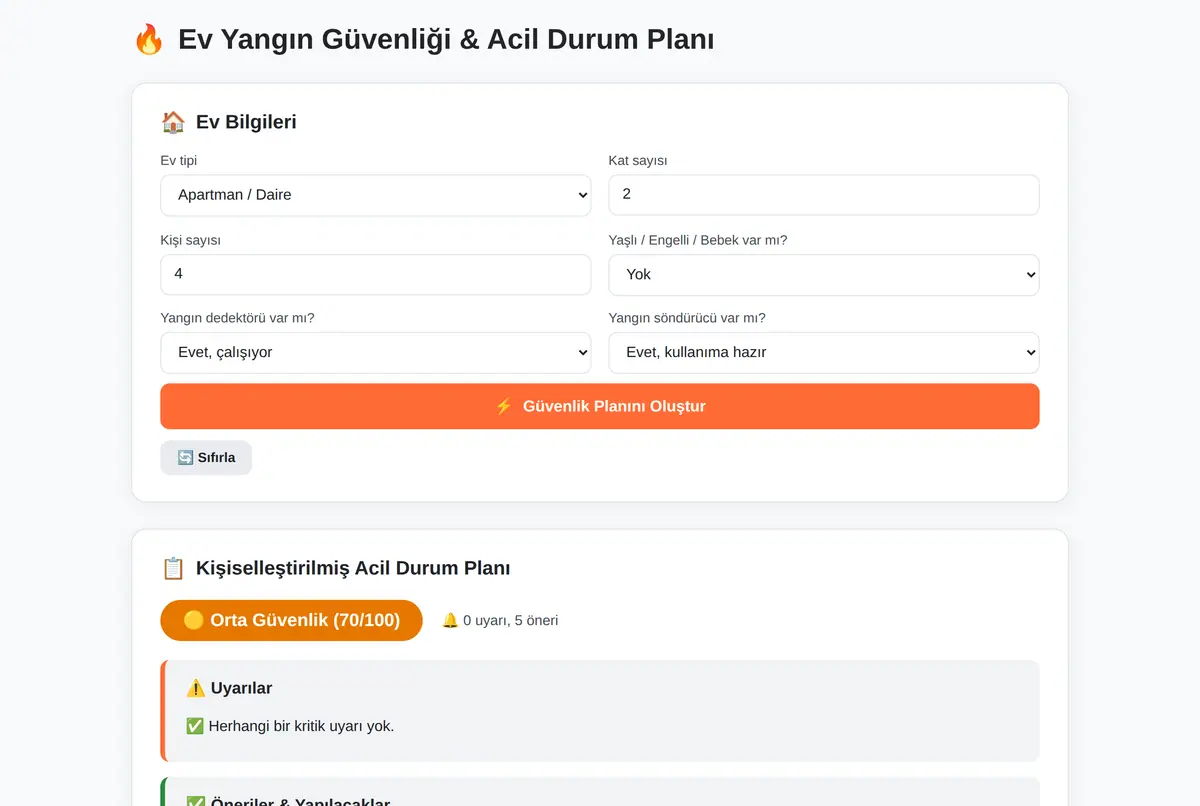Click the yellow circle in the security badge
1200x806 pixels.
point(194,620)
